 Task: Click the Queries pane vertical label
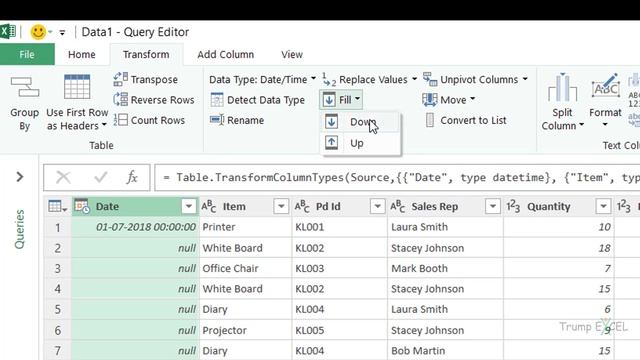20,229
